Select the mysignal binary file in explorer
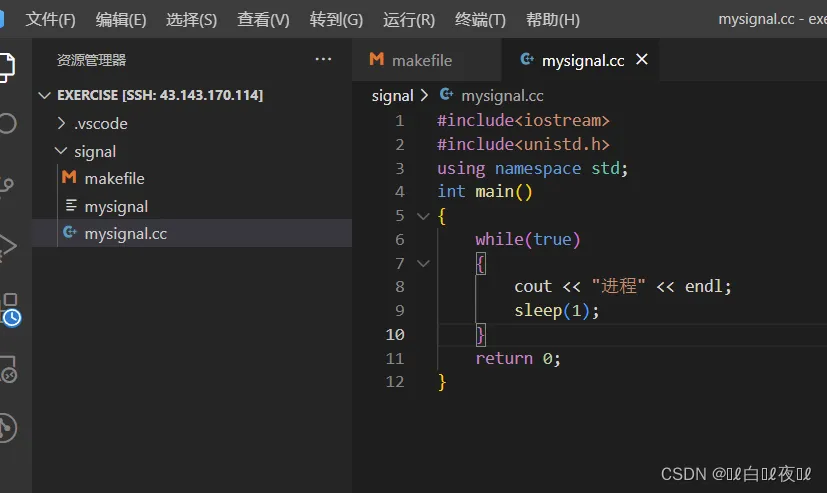This screenshot has height=493, width=827. 116,207
